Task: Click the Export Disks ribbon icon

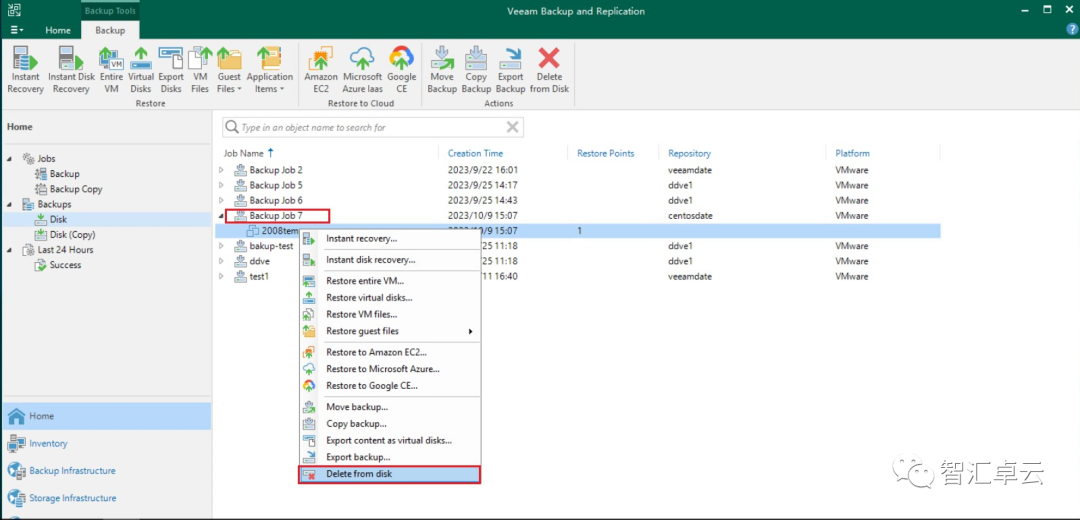Action: (x=171, y=70)
